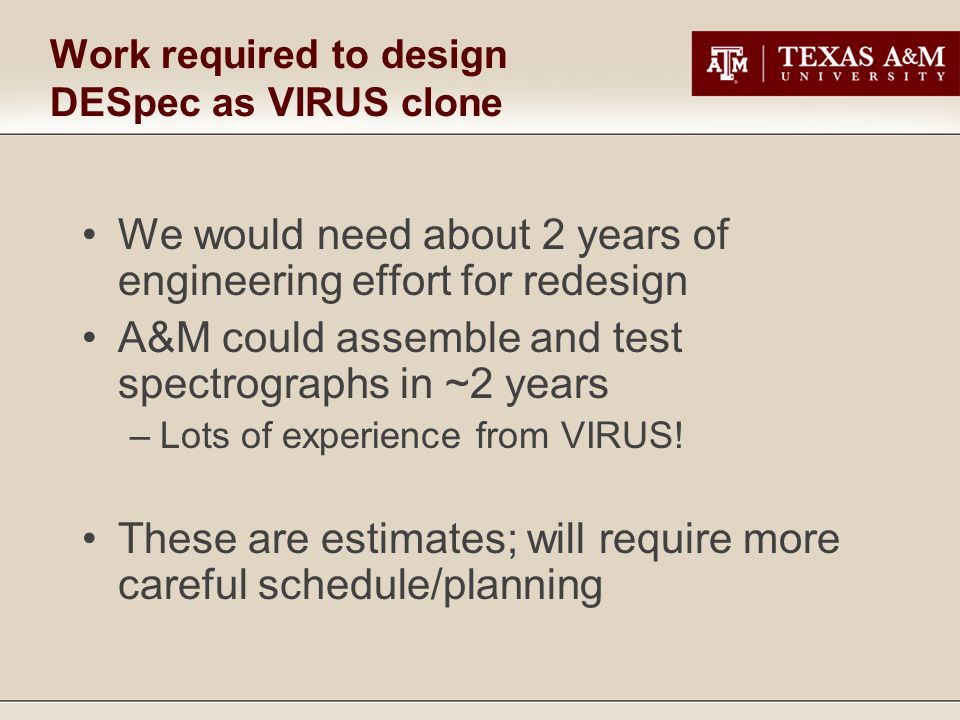Click the text 'These are estimates; will require more'
This screenshot has height=720, width=960.
coord(479,539)
